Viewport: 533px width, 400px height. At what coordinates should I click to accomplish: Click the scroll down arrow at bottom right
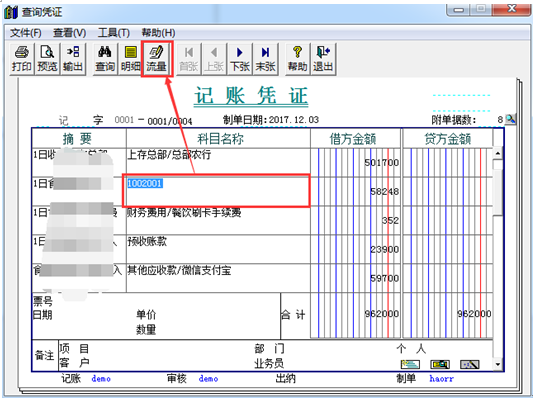(x=498, y=365)
